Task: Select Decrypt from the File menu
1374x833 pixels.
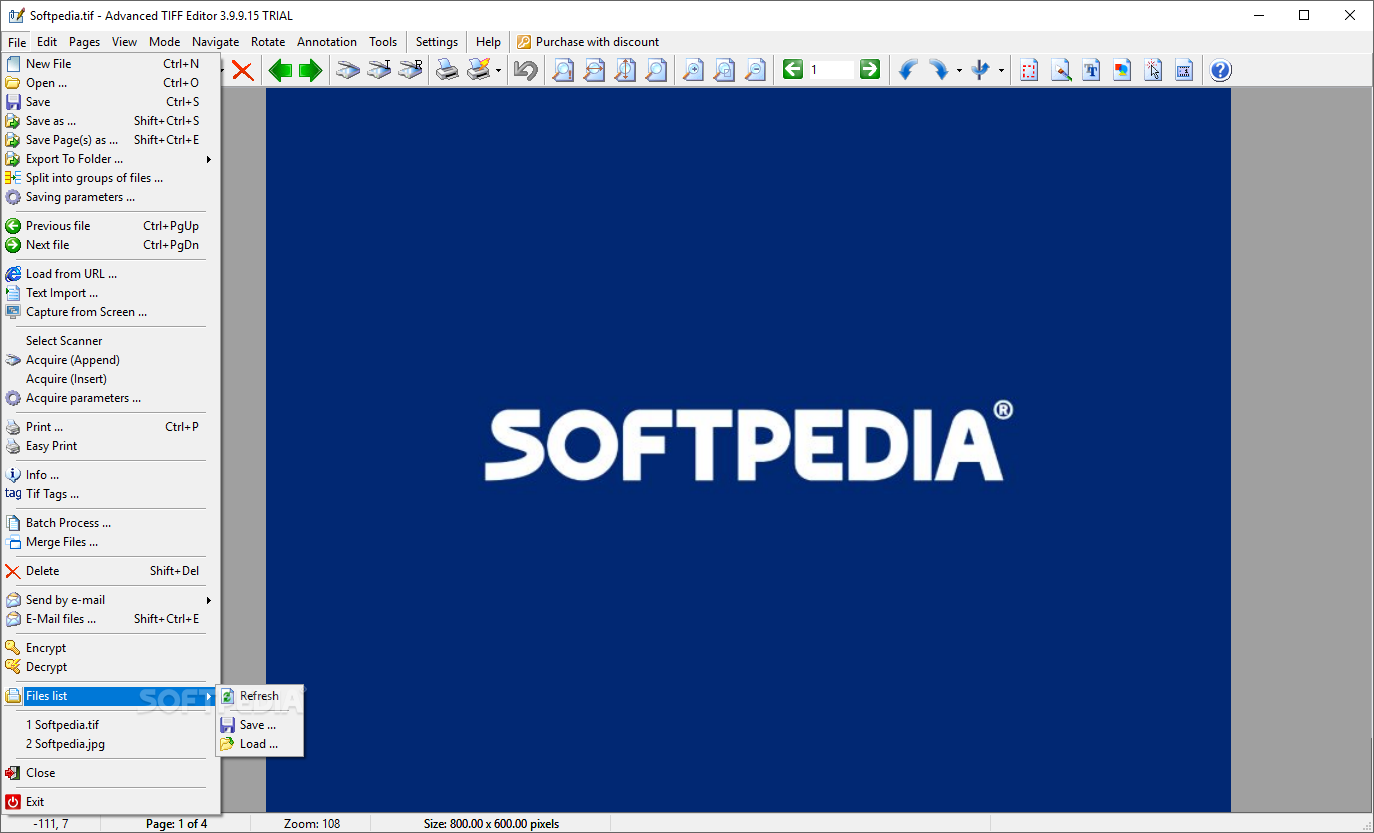Action: tap(111, 667)
